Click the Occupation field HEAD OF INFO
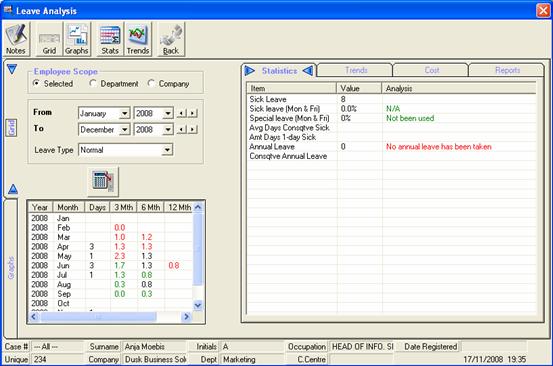553x366 pixels. (362, 347)
